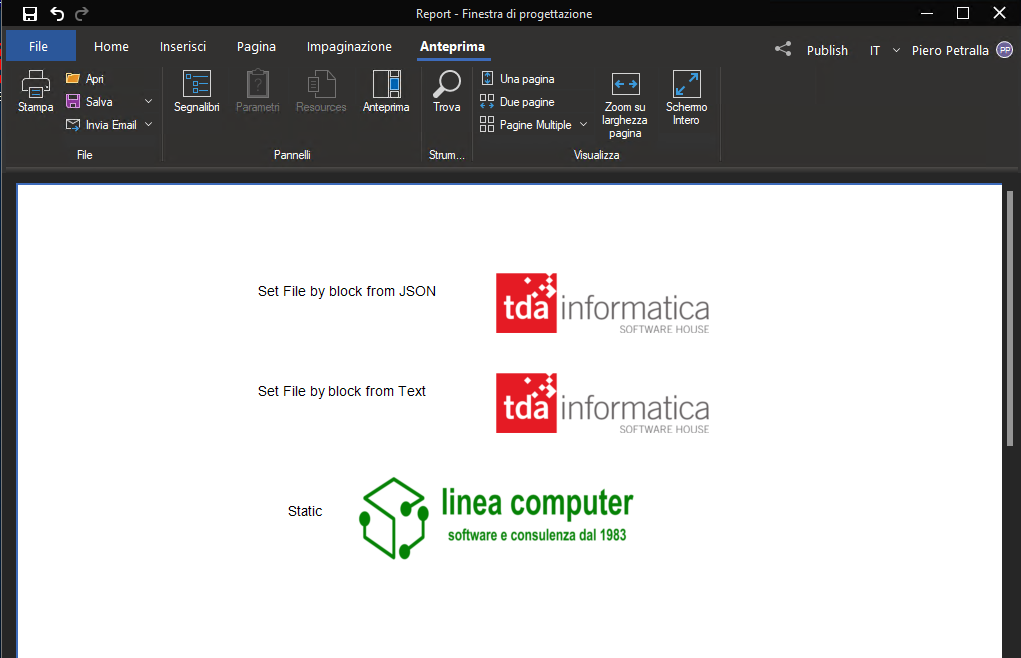Switch to Una pagina view
The height and width of the screenshot is (658, 1021).
[x=518, y=79]
